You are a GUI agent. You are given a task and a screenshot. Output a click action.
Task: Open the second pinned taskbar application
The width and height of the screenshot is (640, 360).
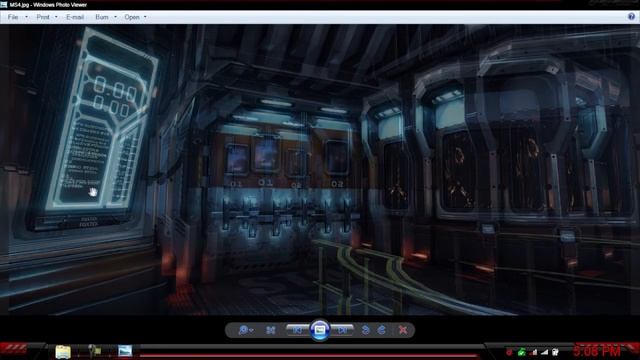pos(94,351)
